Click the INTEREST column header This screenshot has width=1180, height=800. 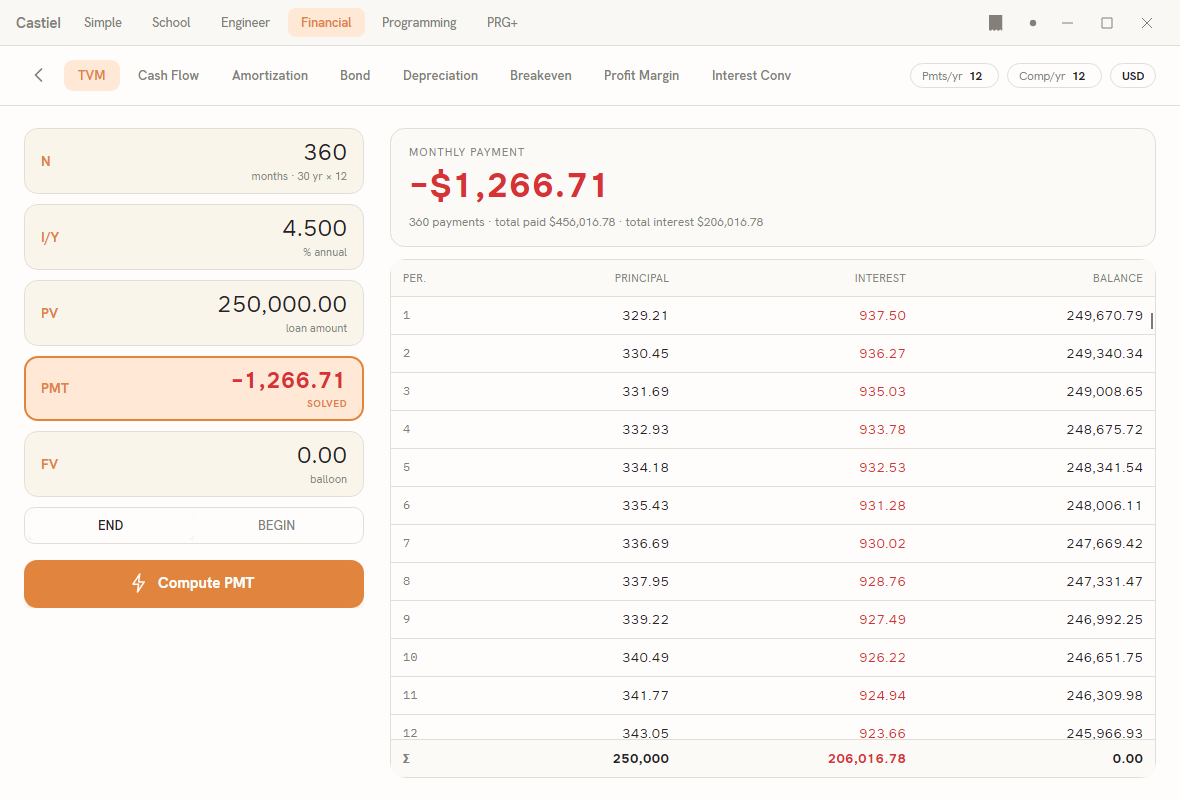coord(880,278)
